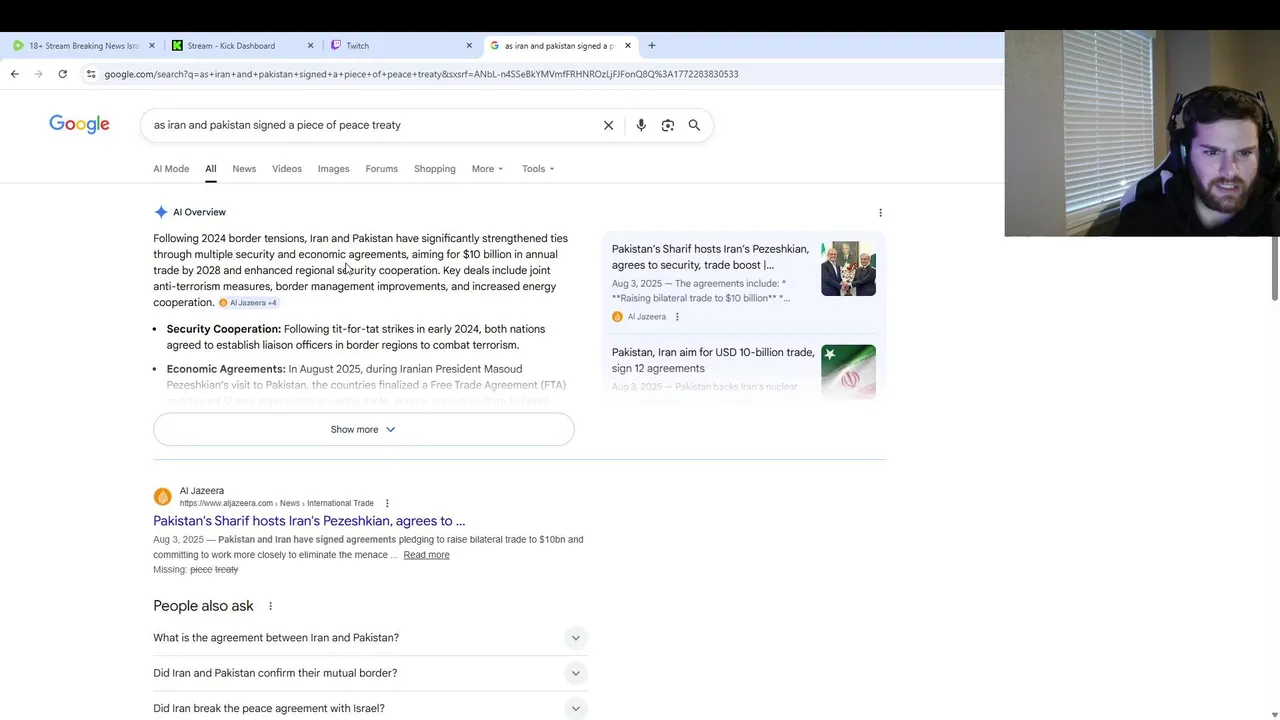Open AI Overview three-dot options menu
This screenshot has height=720, width=1280.
click(880, 213)
